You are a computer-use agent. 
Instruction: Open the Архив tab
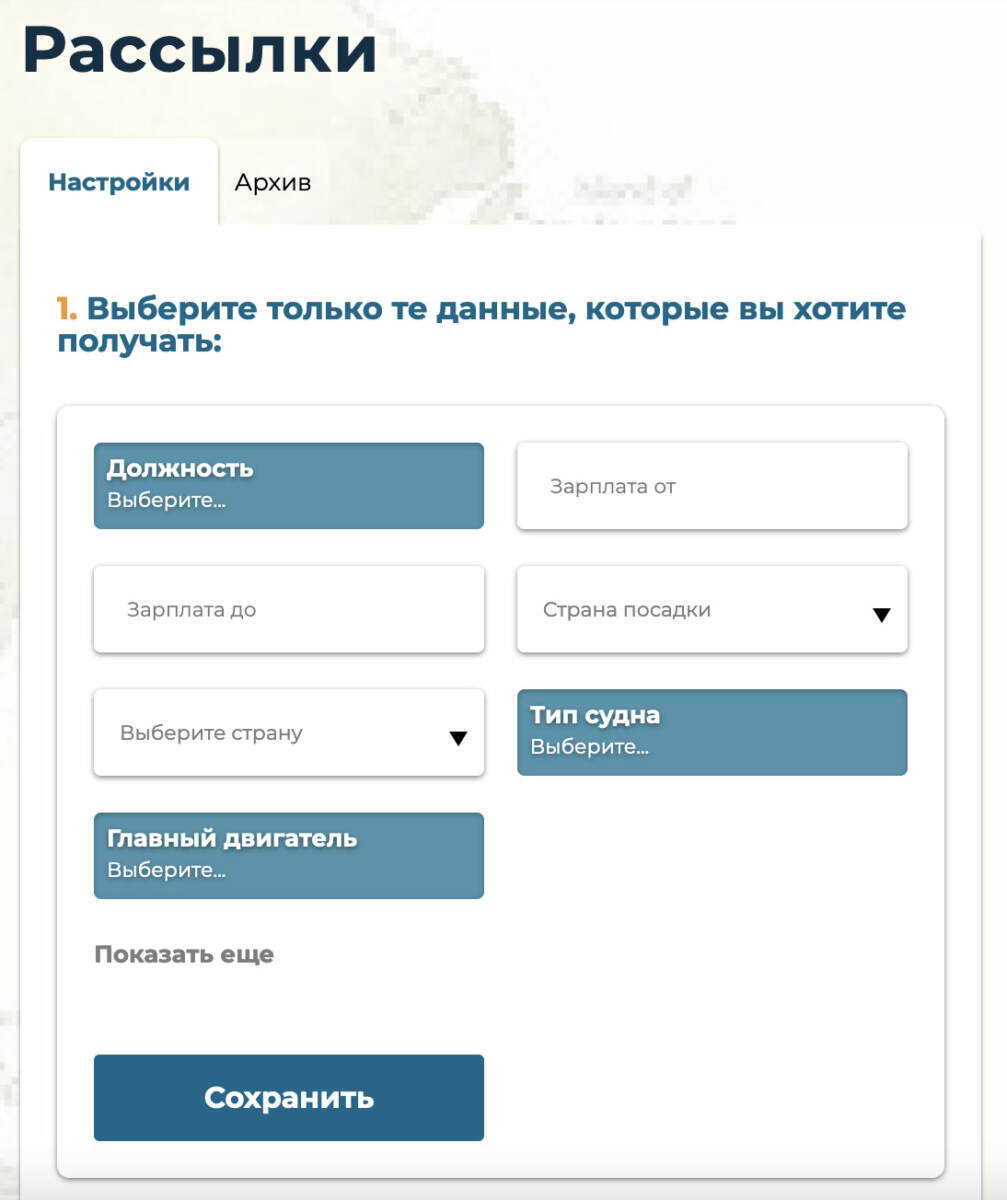tap(273, 183)
